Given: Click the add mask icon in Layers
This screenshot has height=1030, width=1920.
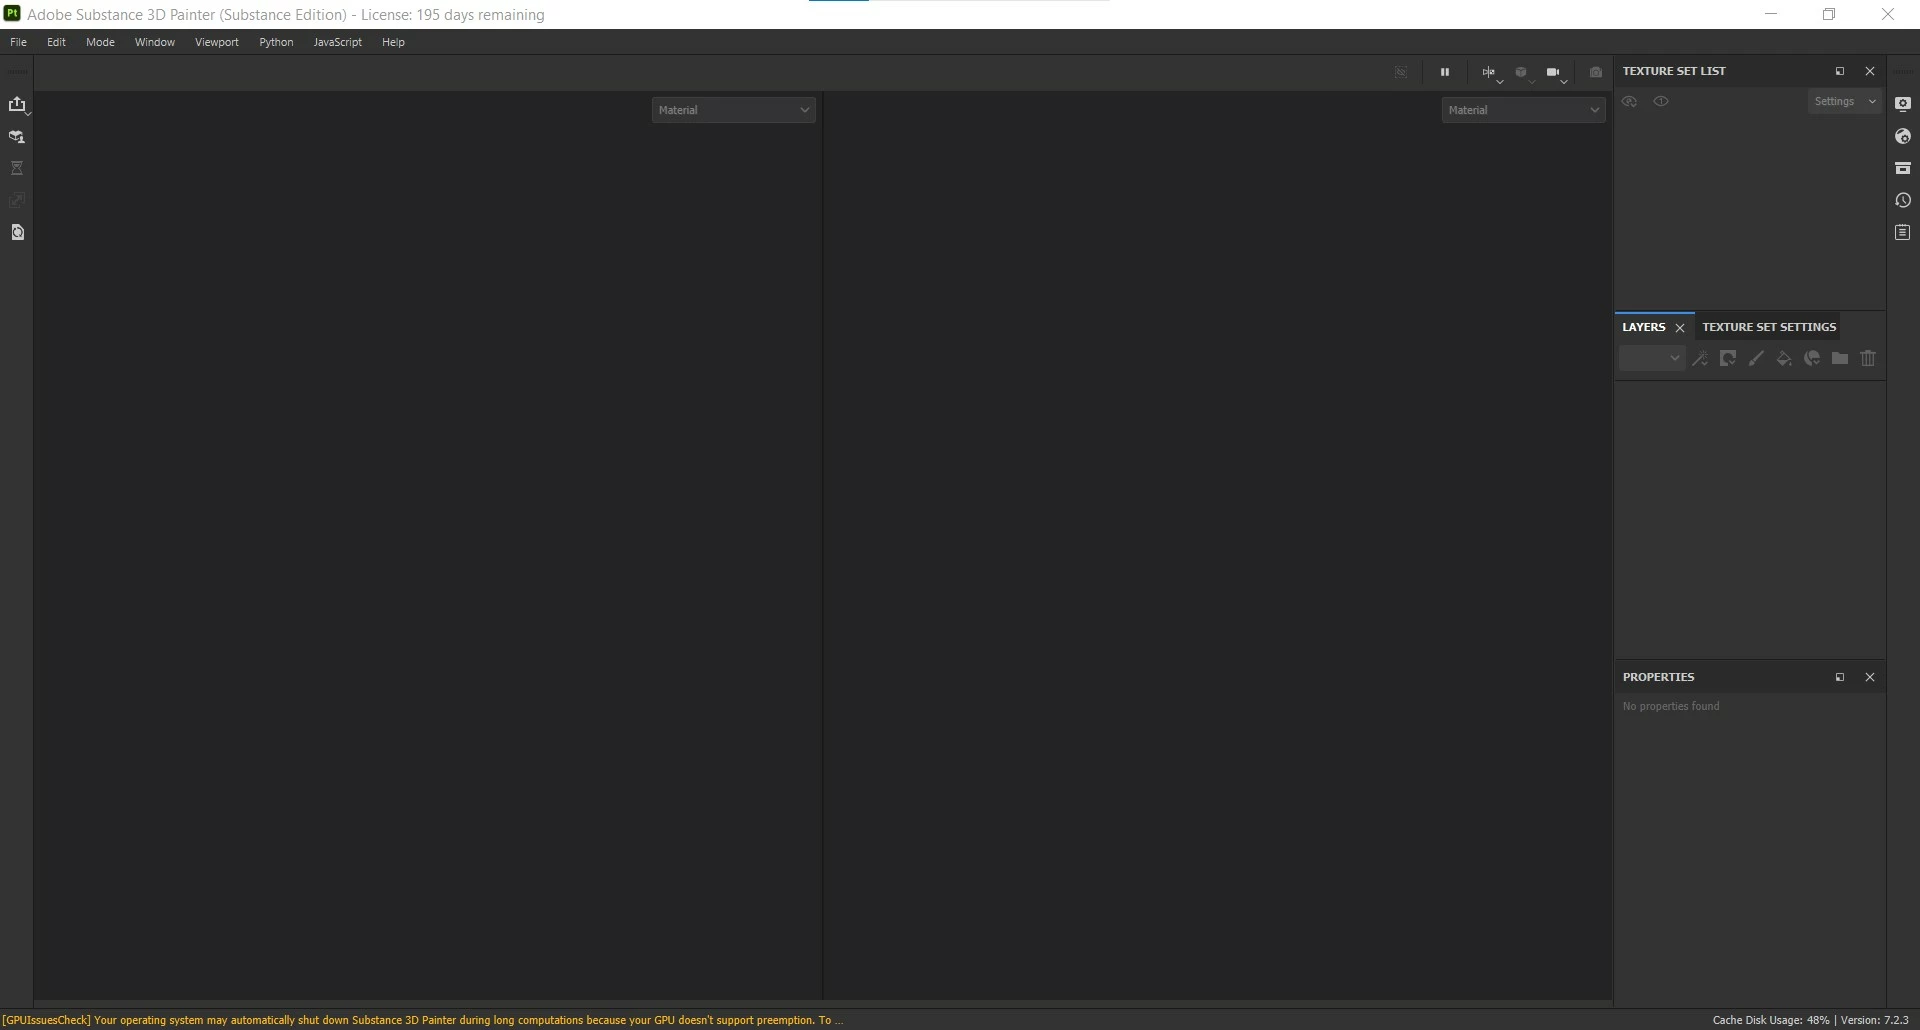Looking at the screenshot, I should pyautogui.click(x=1728, y=358).
